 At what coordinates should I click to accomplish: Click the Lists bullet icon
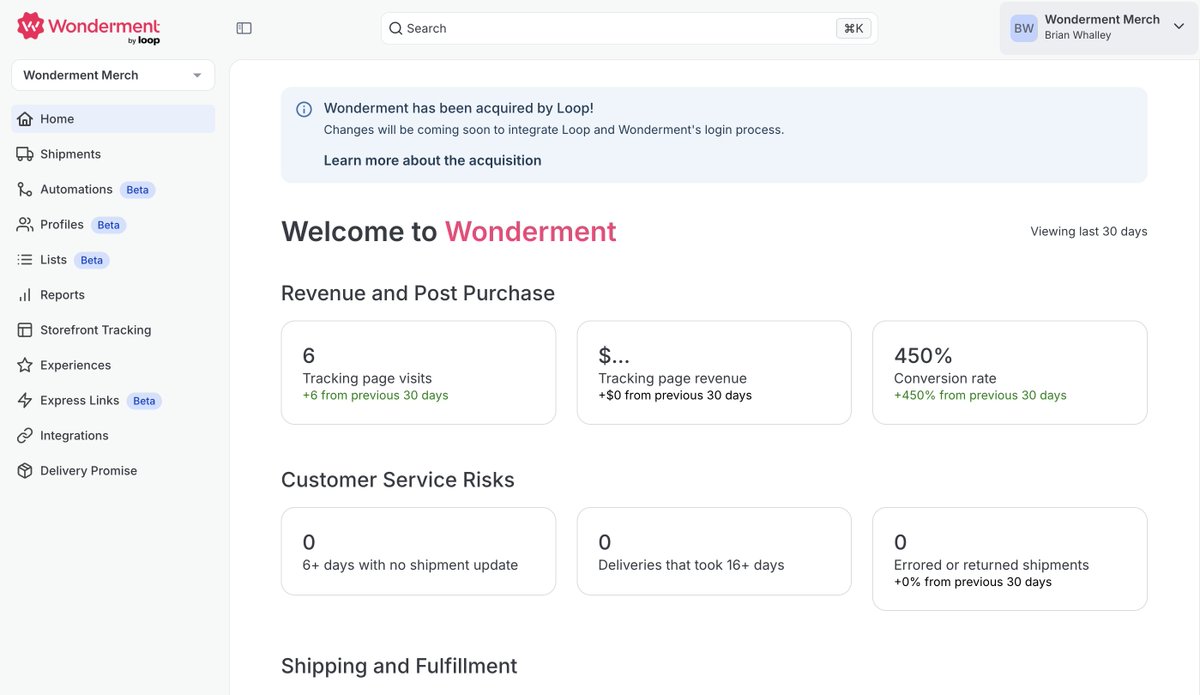[25, 259]
